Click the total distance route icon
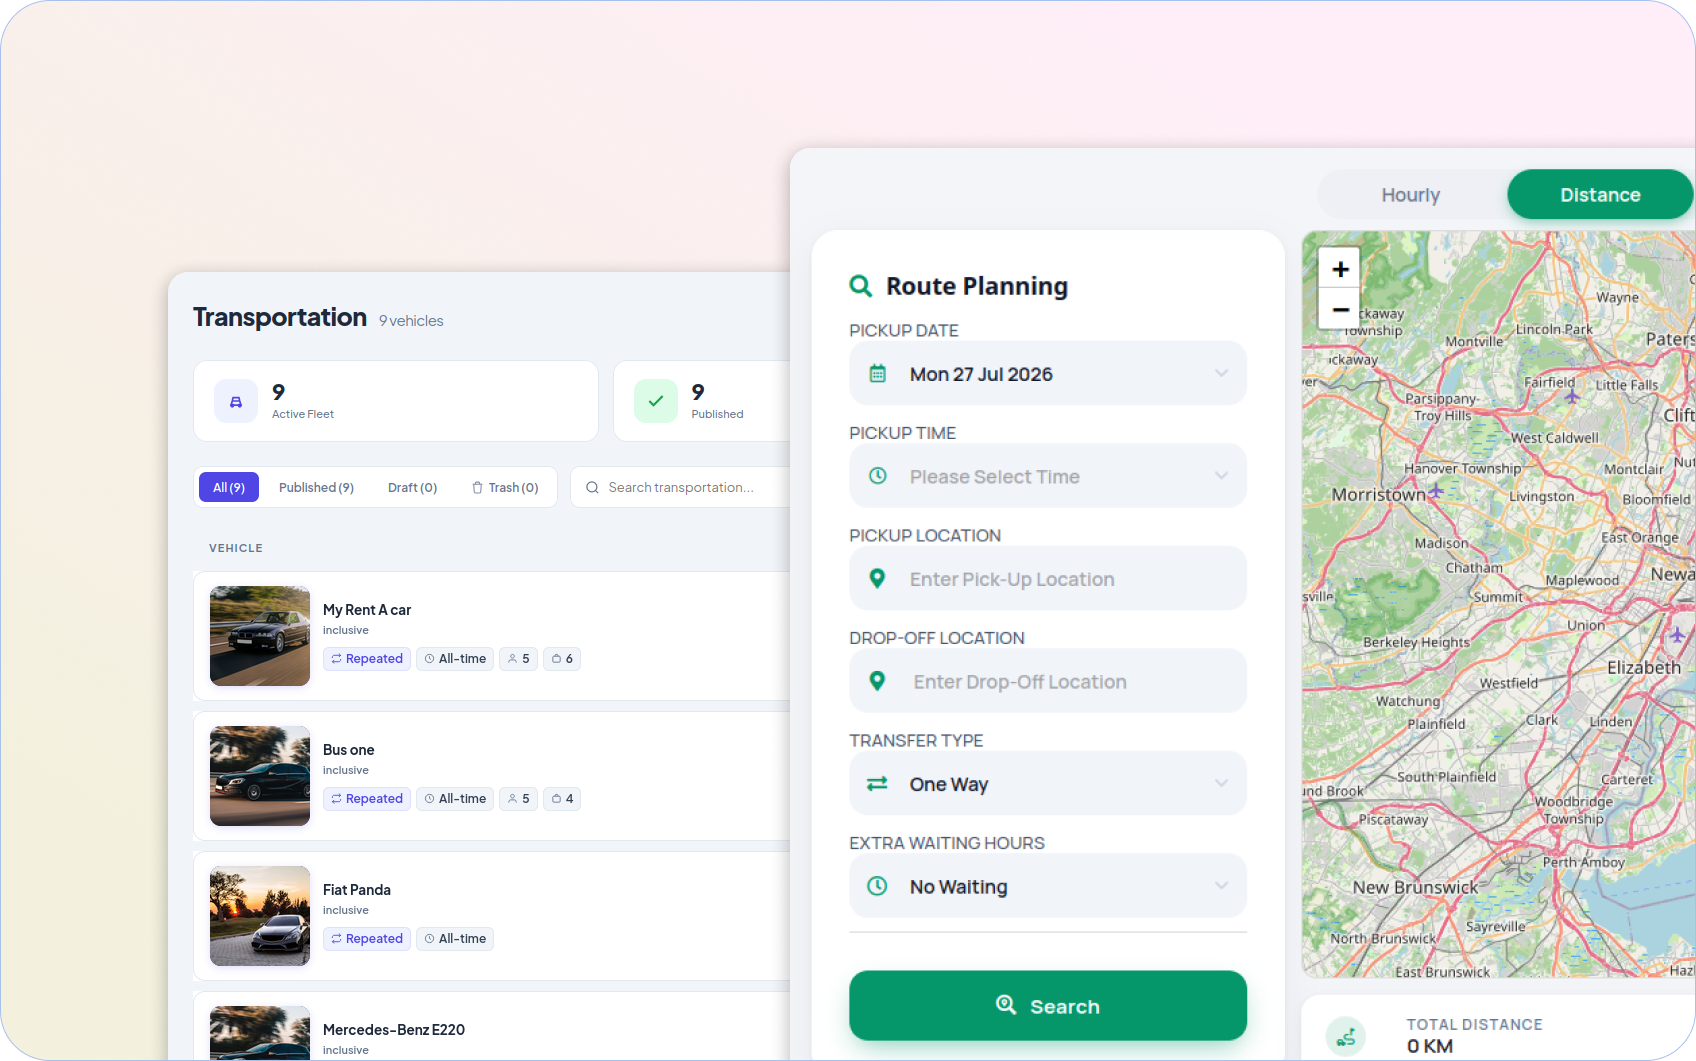Viewport: 1696px width, 1061px height. pyautogui.click(x=1346, y=1037)
